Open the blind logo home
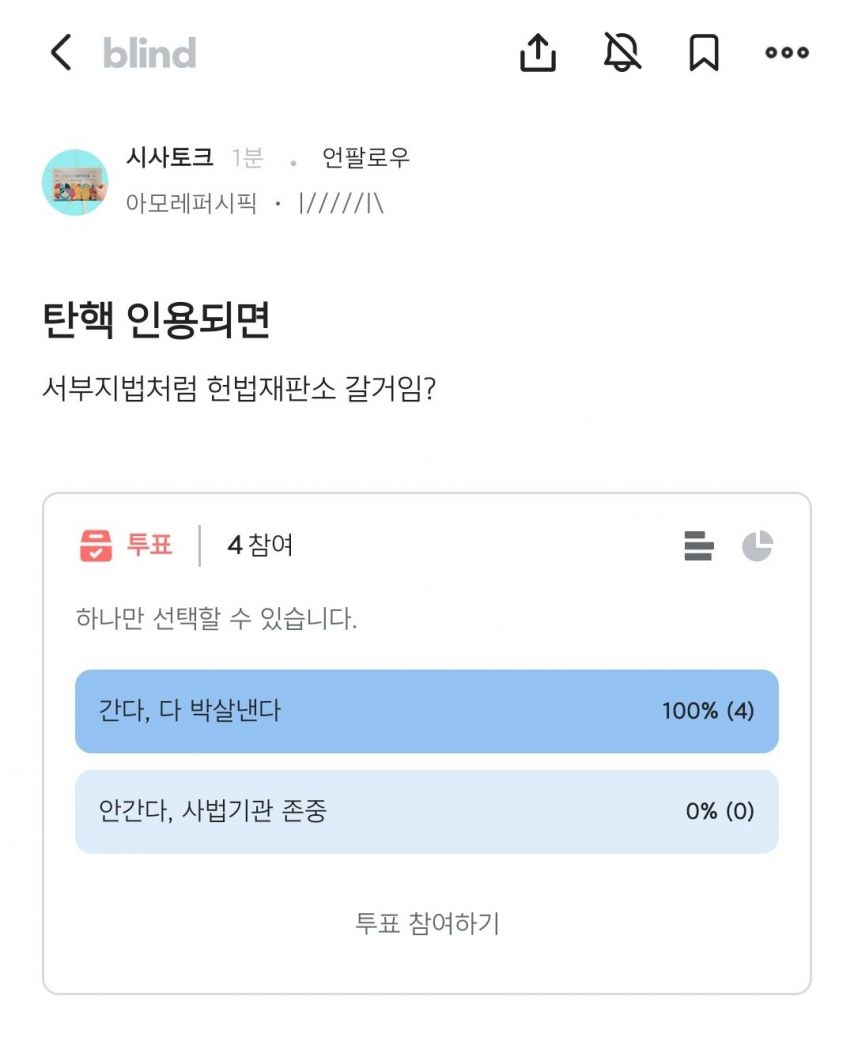854x1049 pixels. pyautogui.click(x=149, y=53)
